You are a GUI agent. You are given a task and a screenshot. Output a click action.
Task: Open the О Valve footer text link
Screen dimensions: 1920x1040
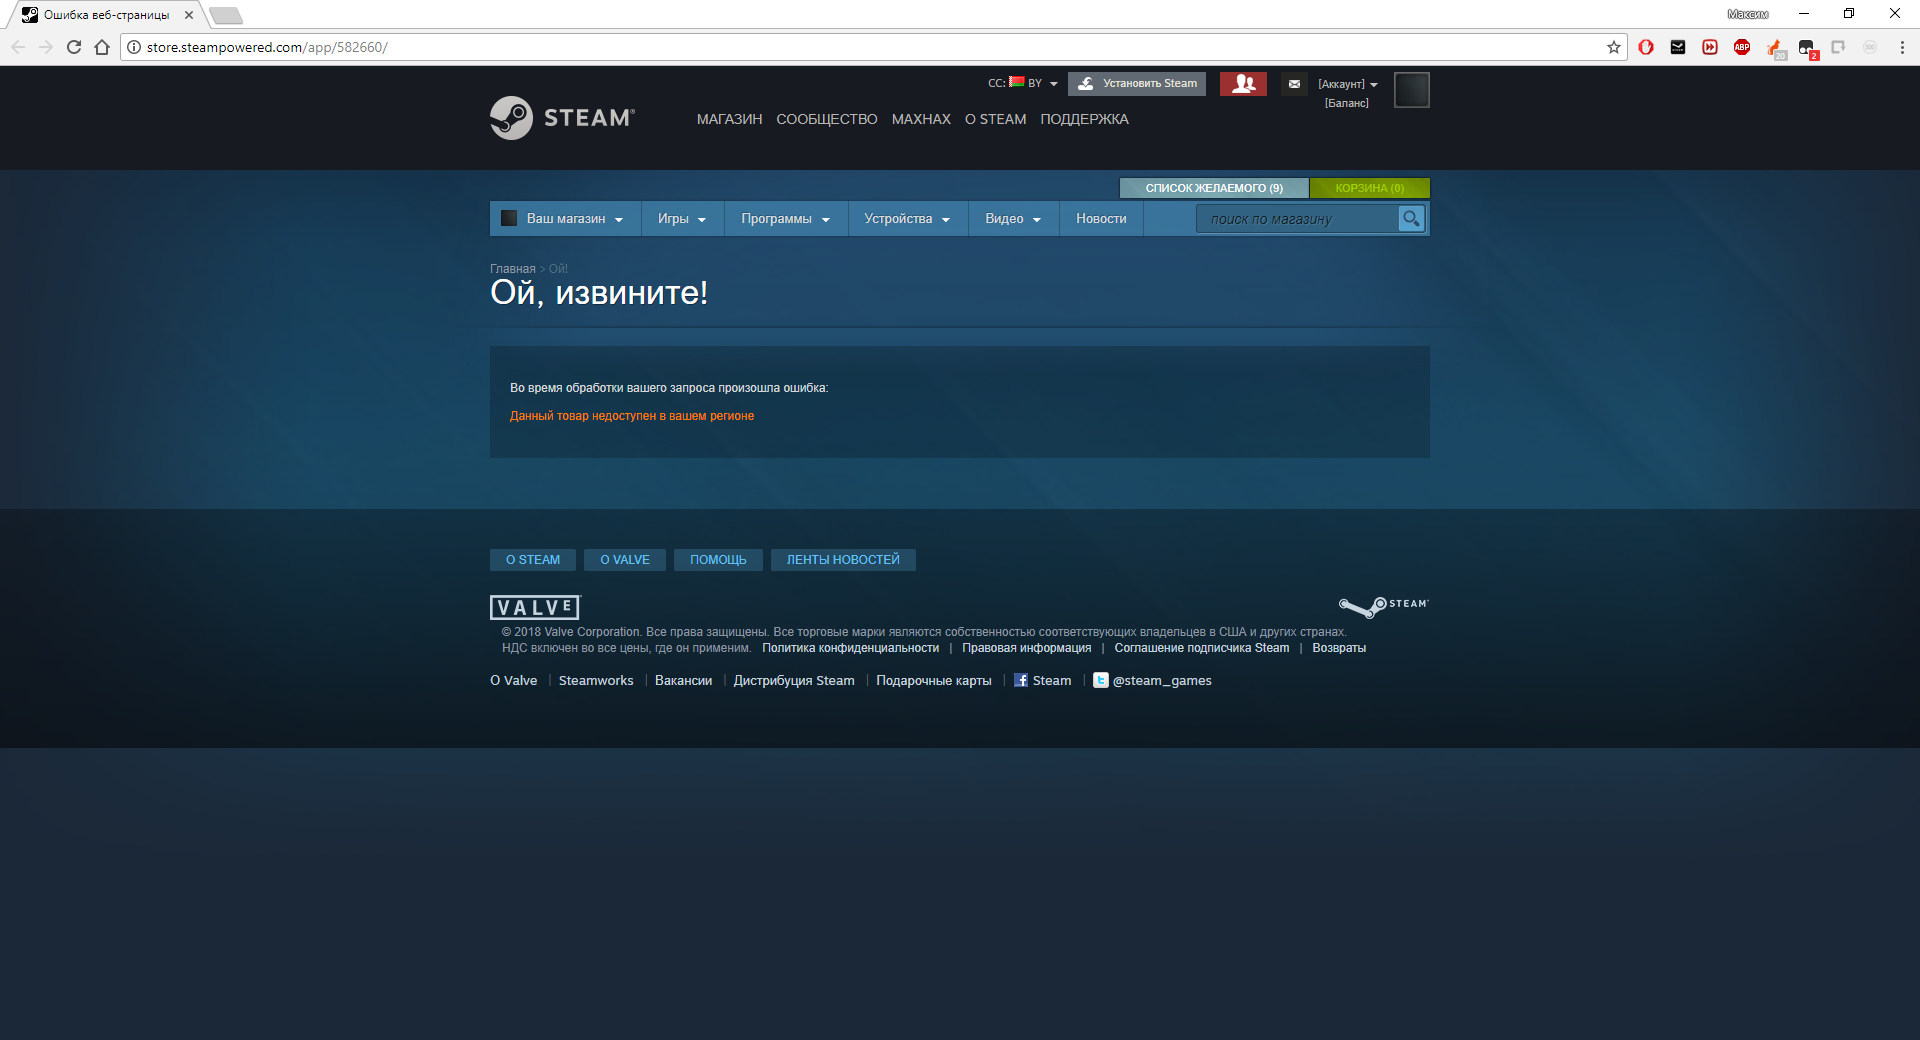click(514, 681)
